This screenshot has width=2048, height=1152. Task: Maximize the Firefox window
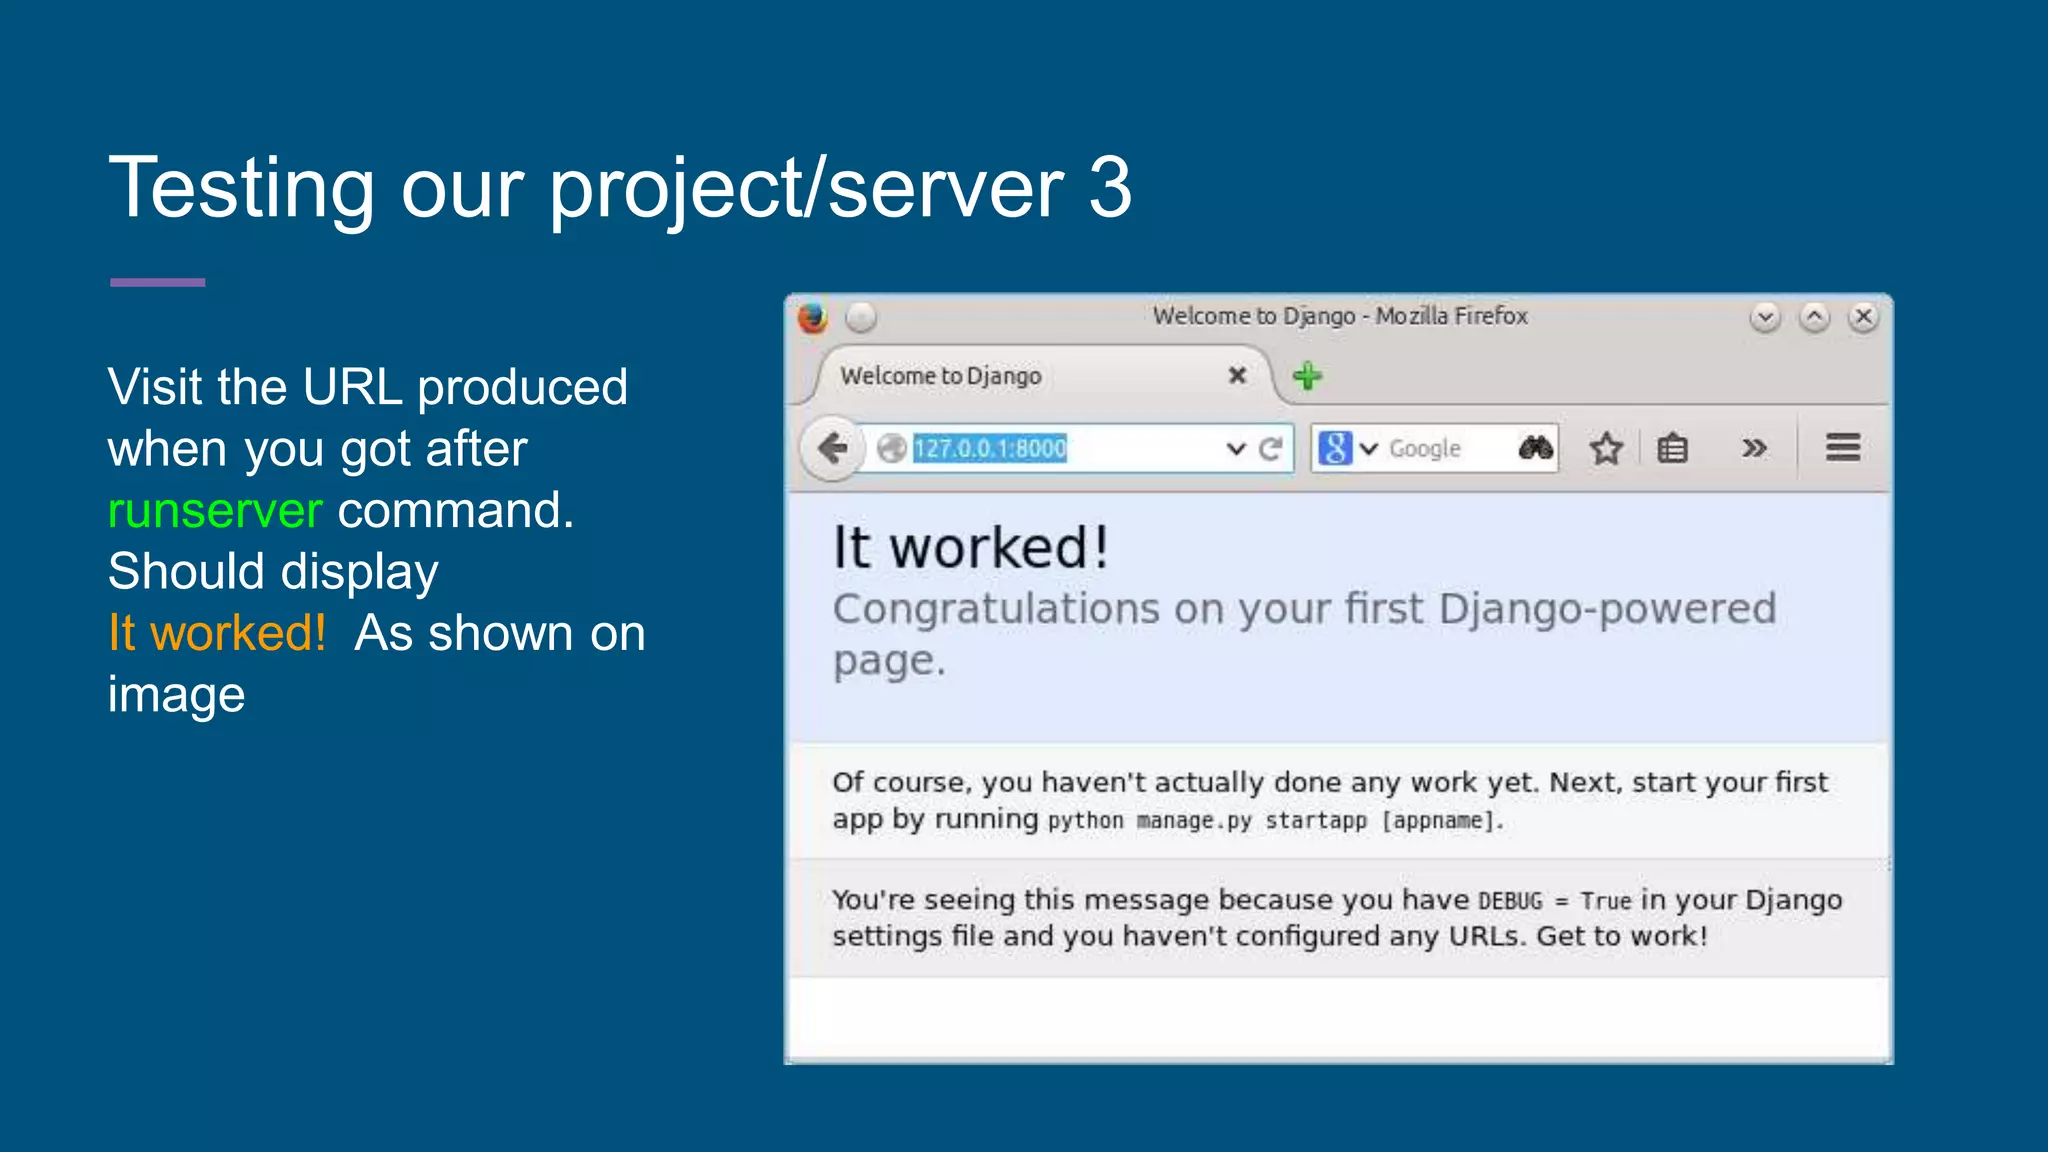1814,317
